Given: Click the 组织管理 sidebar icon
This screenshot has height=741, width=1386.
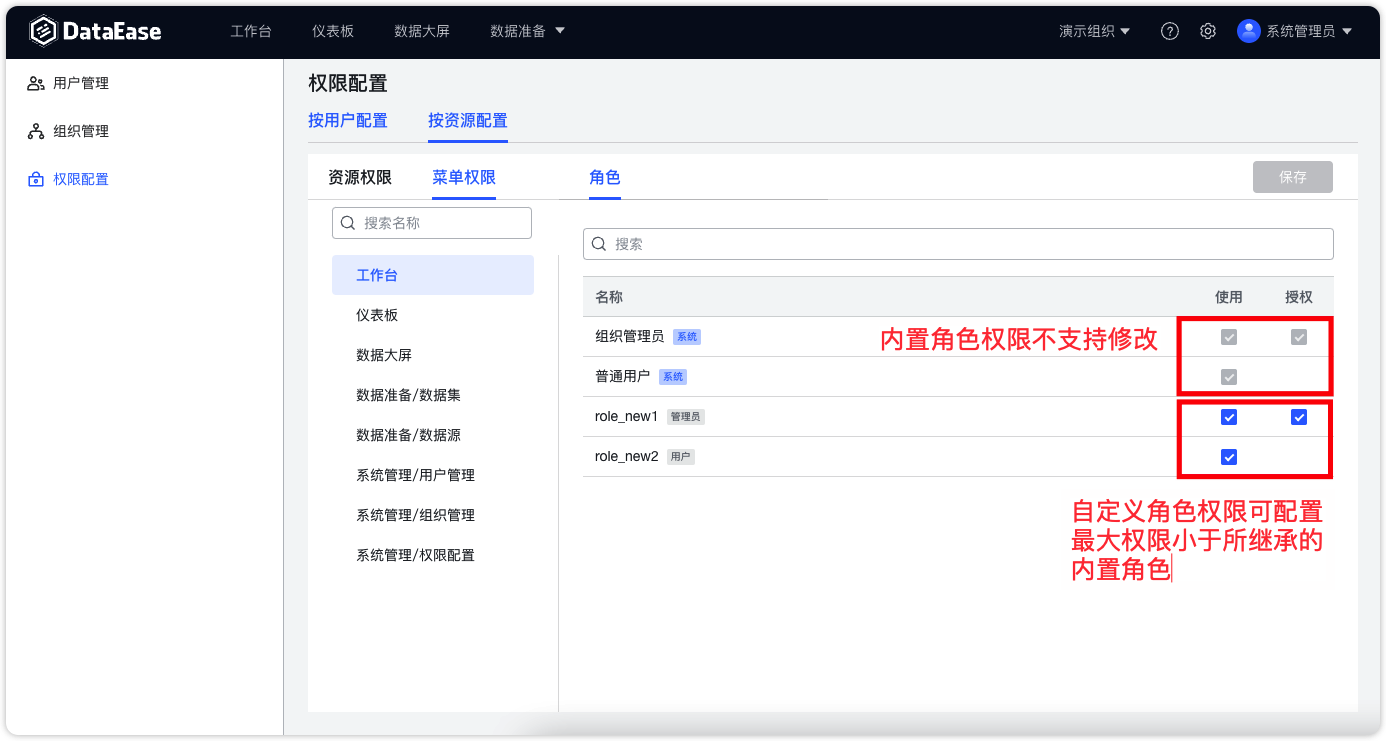Looking at the screenshot, I should click(x=36, y=131).
